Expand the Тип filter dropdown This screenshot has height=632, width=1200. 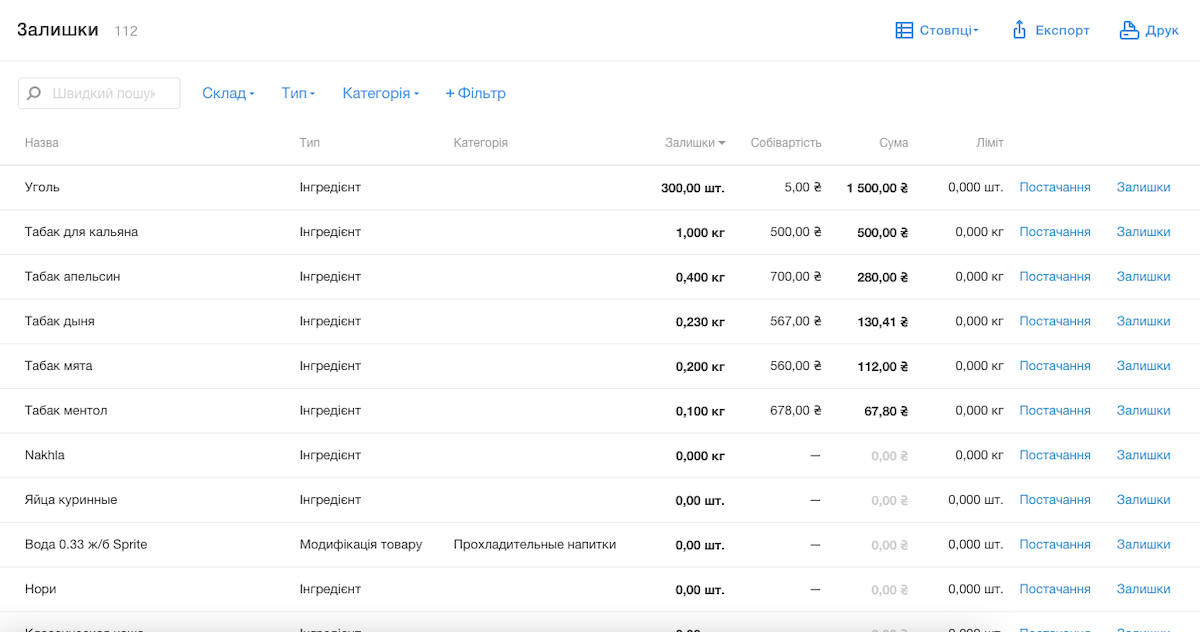point(298,93)
